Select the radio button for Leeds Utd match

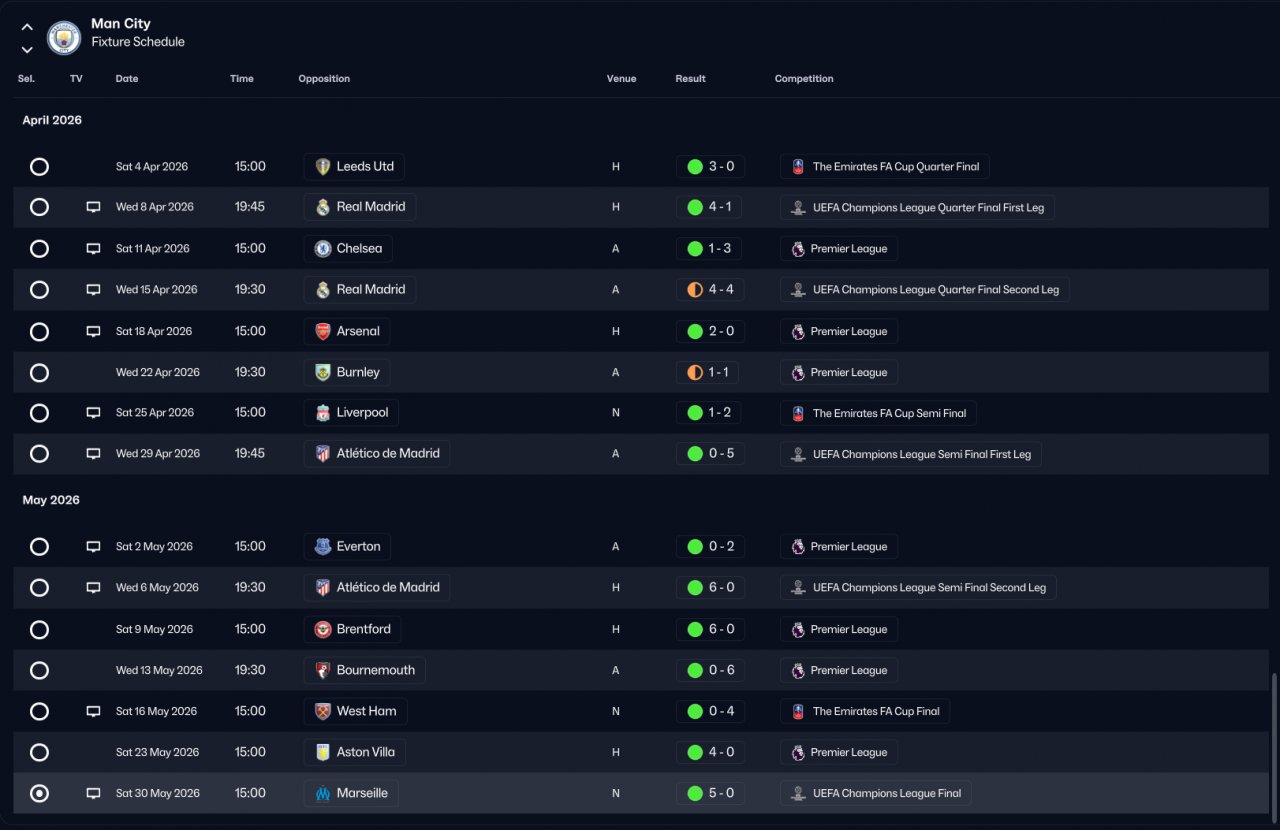39,167
